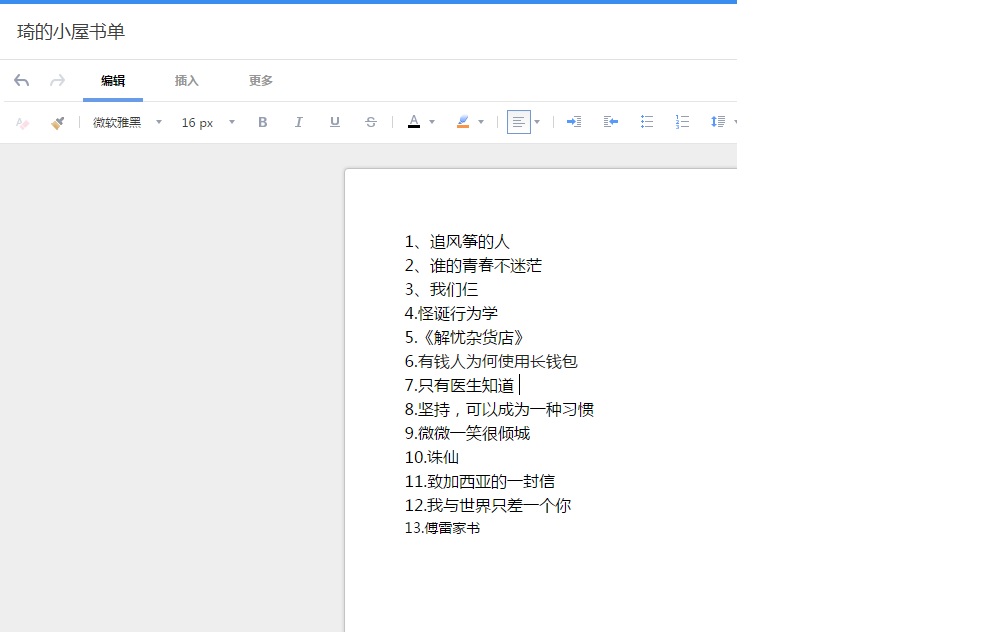Image resolution: width=1000 pixels, height=632 pixels.
Task: Expand the text alignment dropdown arrow
Action: coord(537,122)
